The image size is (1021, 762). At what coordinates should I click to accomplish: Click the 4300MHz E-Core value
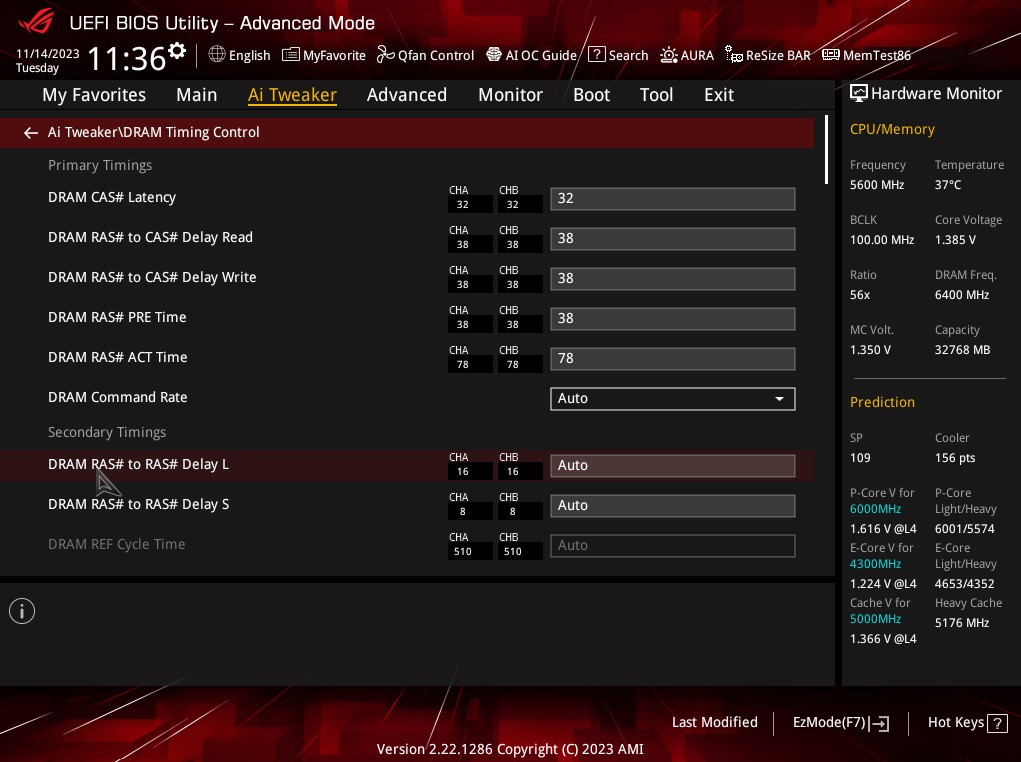(x=875, y=564)
